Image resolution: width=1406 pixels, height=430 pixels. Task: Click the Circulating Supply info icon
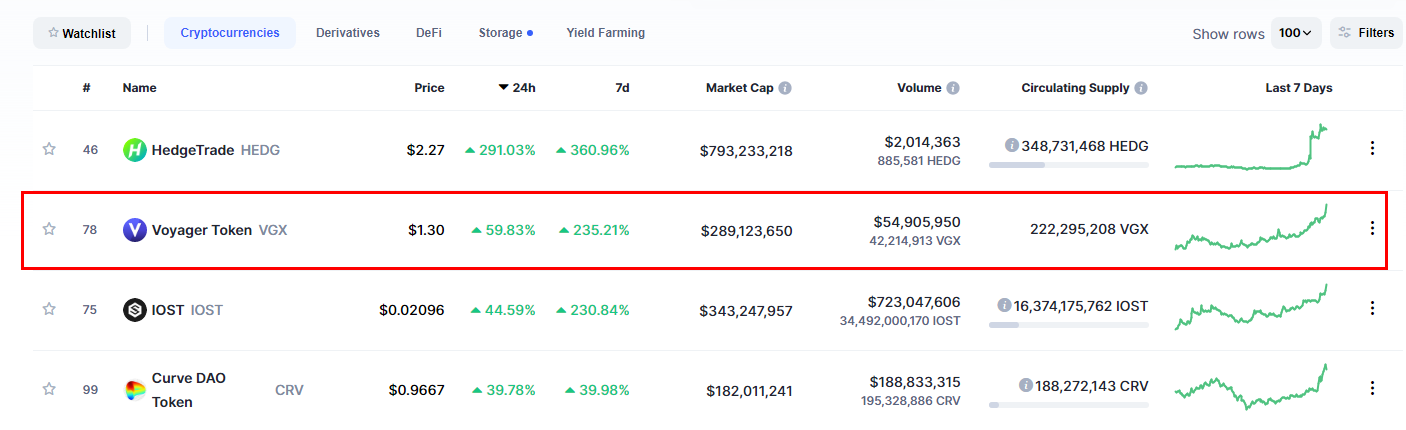coord(1141,88)
